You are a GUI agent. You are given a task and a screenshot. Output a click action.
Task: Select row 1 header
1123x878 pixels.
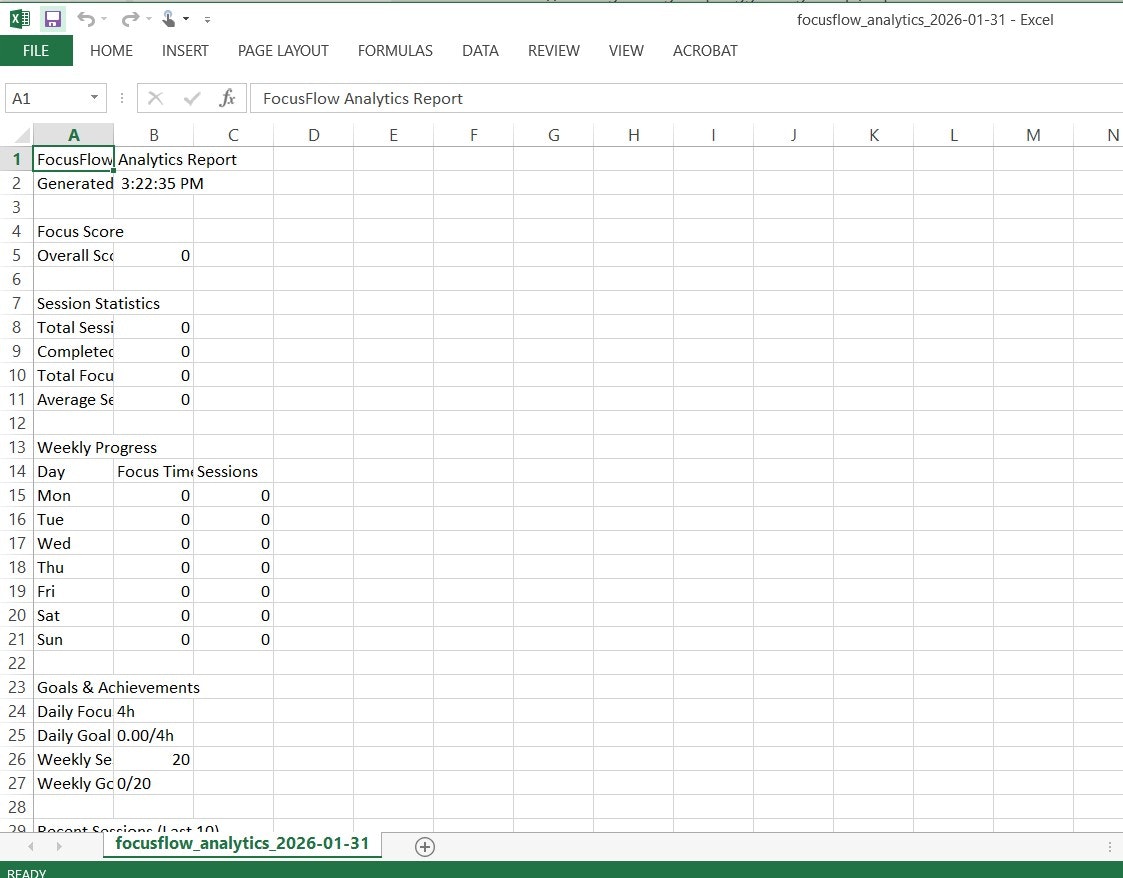pyautogui.click(x=16, y=159)
